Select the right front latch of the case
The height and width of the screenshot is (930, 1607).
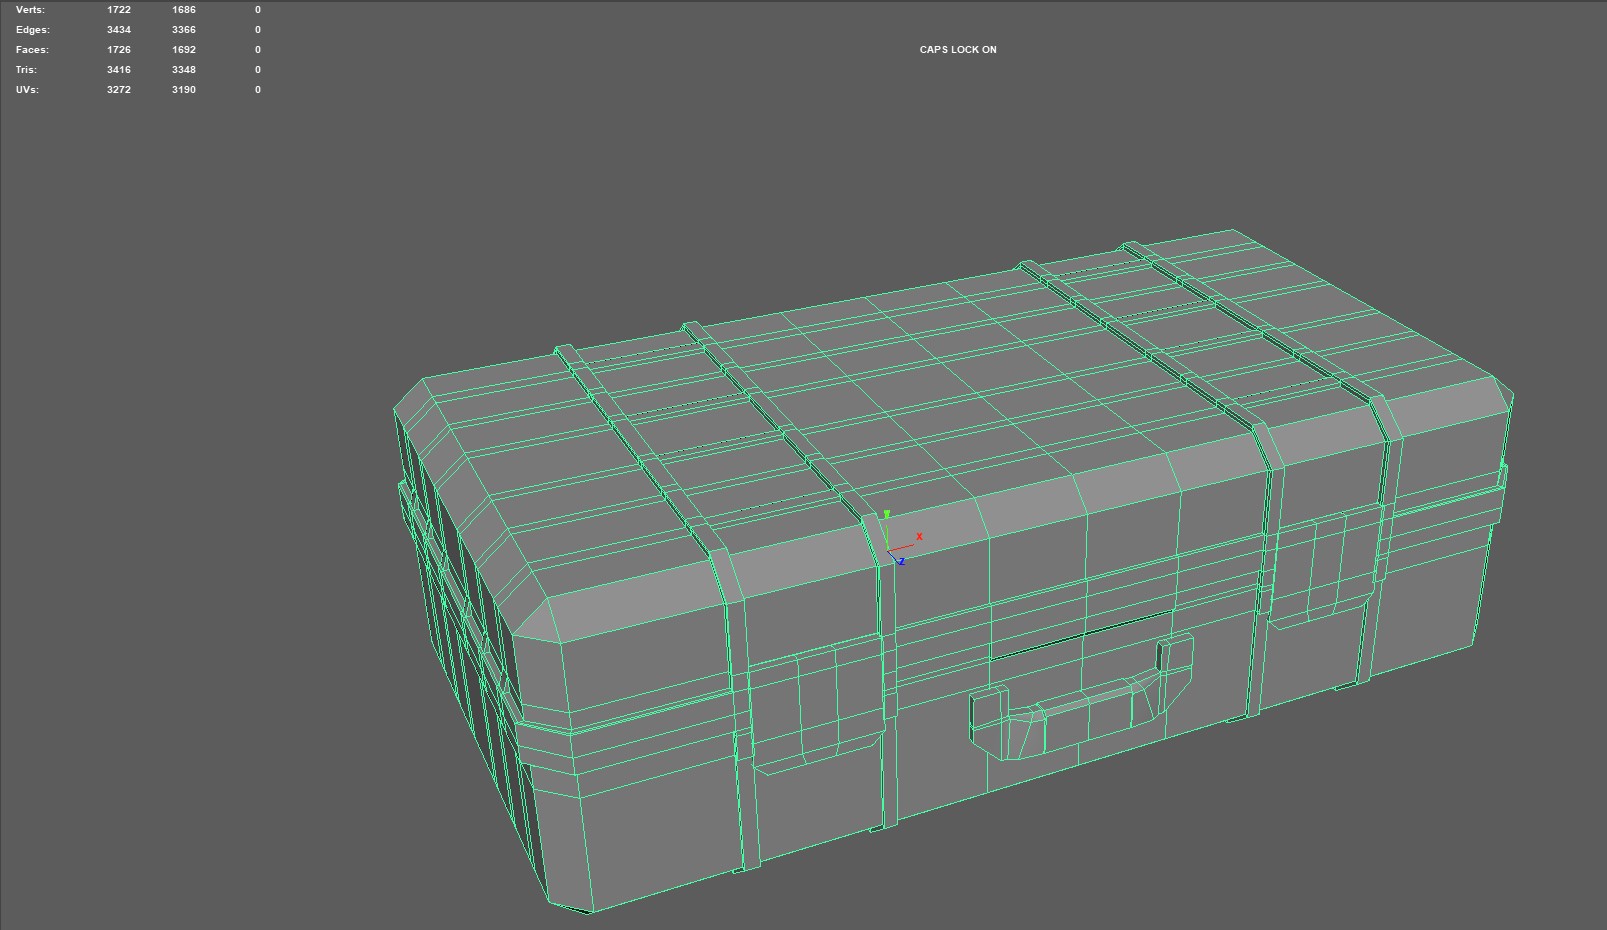[1322, 568]
